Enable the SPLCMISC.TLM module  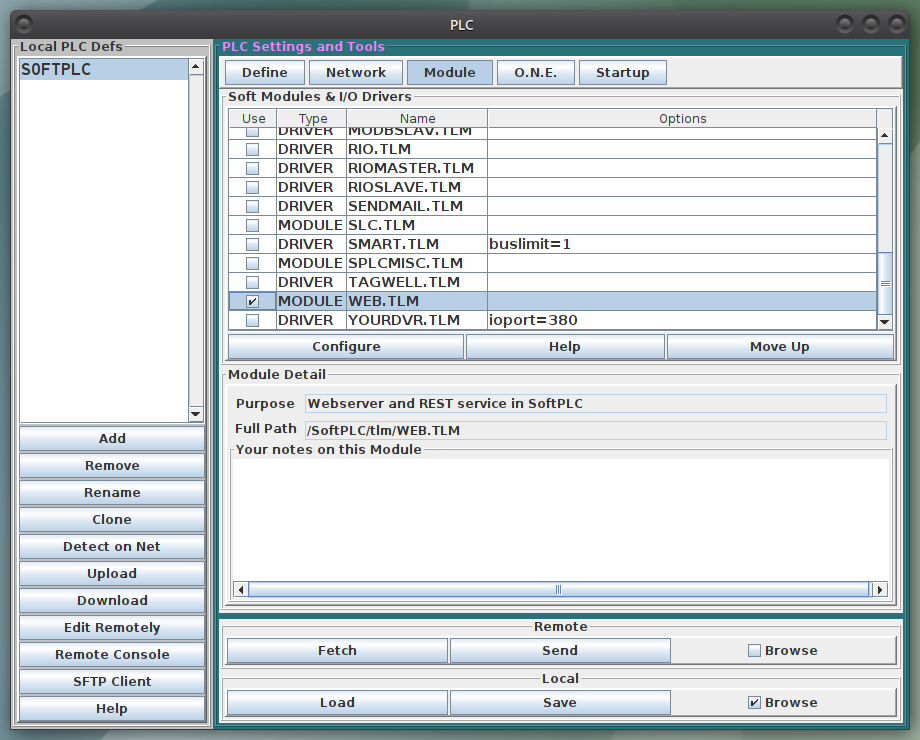click(252, 263)
